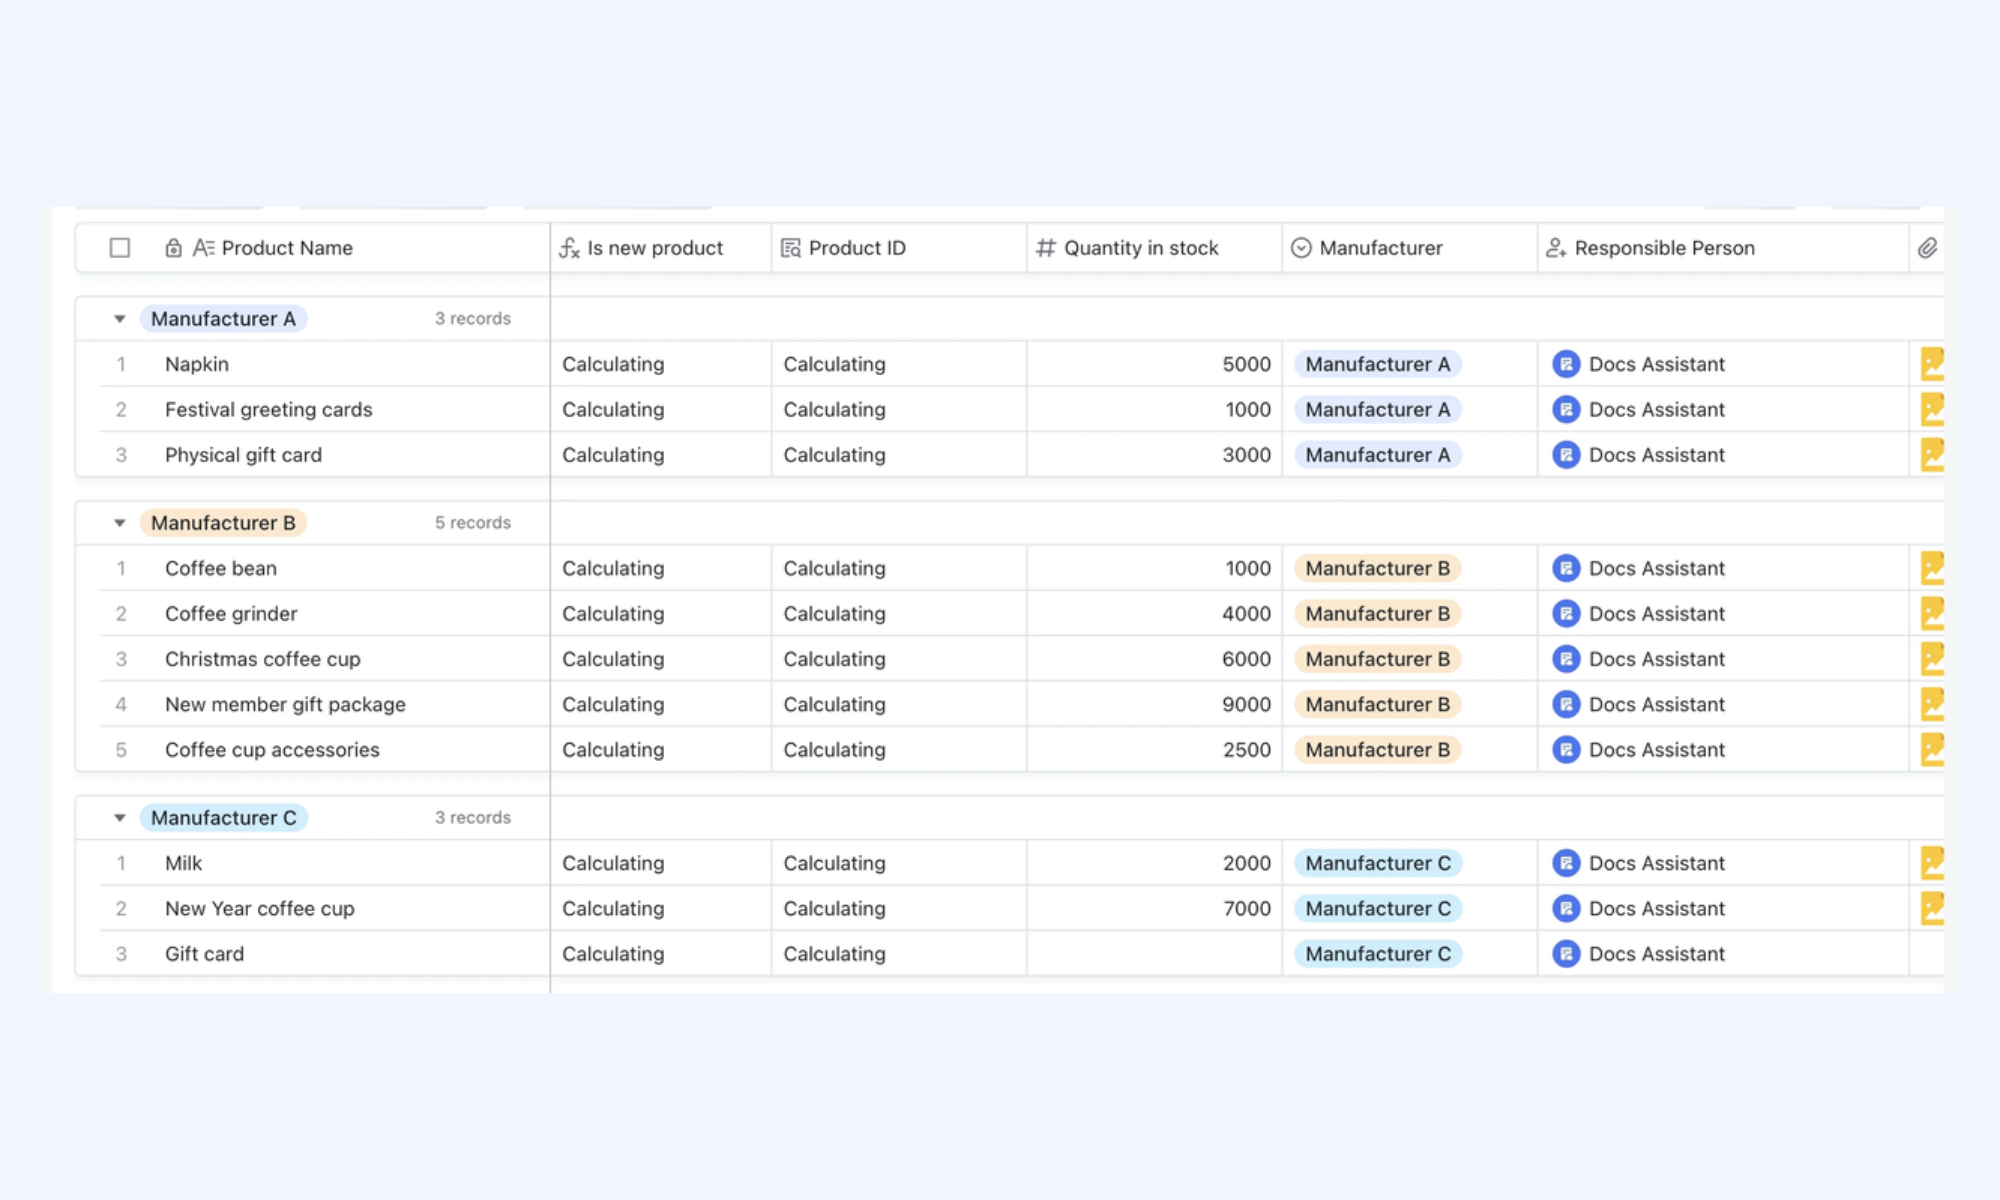
Task: Click the 9000 quantity cell
Action: (x=1154, y=704)
